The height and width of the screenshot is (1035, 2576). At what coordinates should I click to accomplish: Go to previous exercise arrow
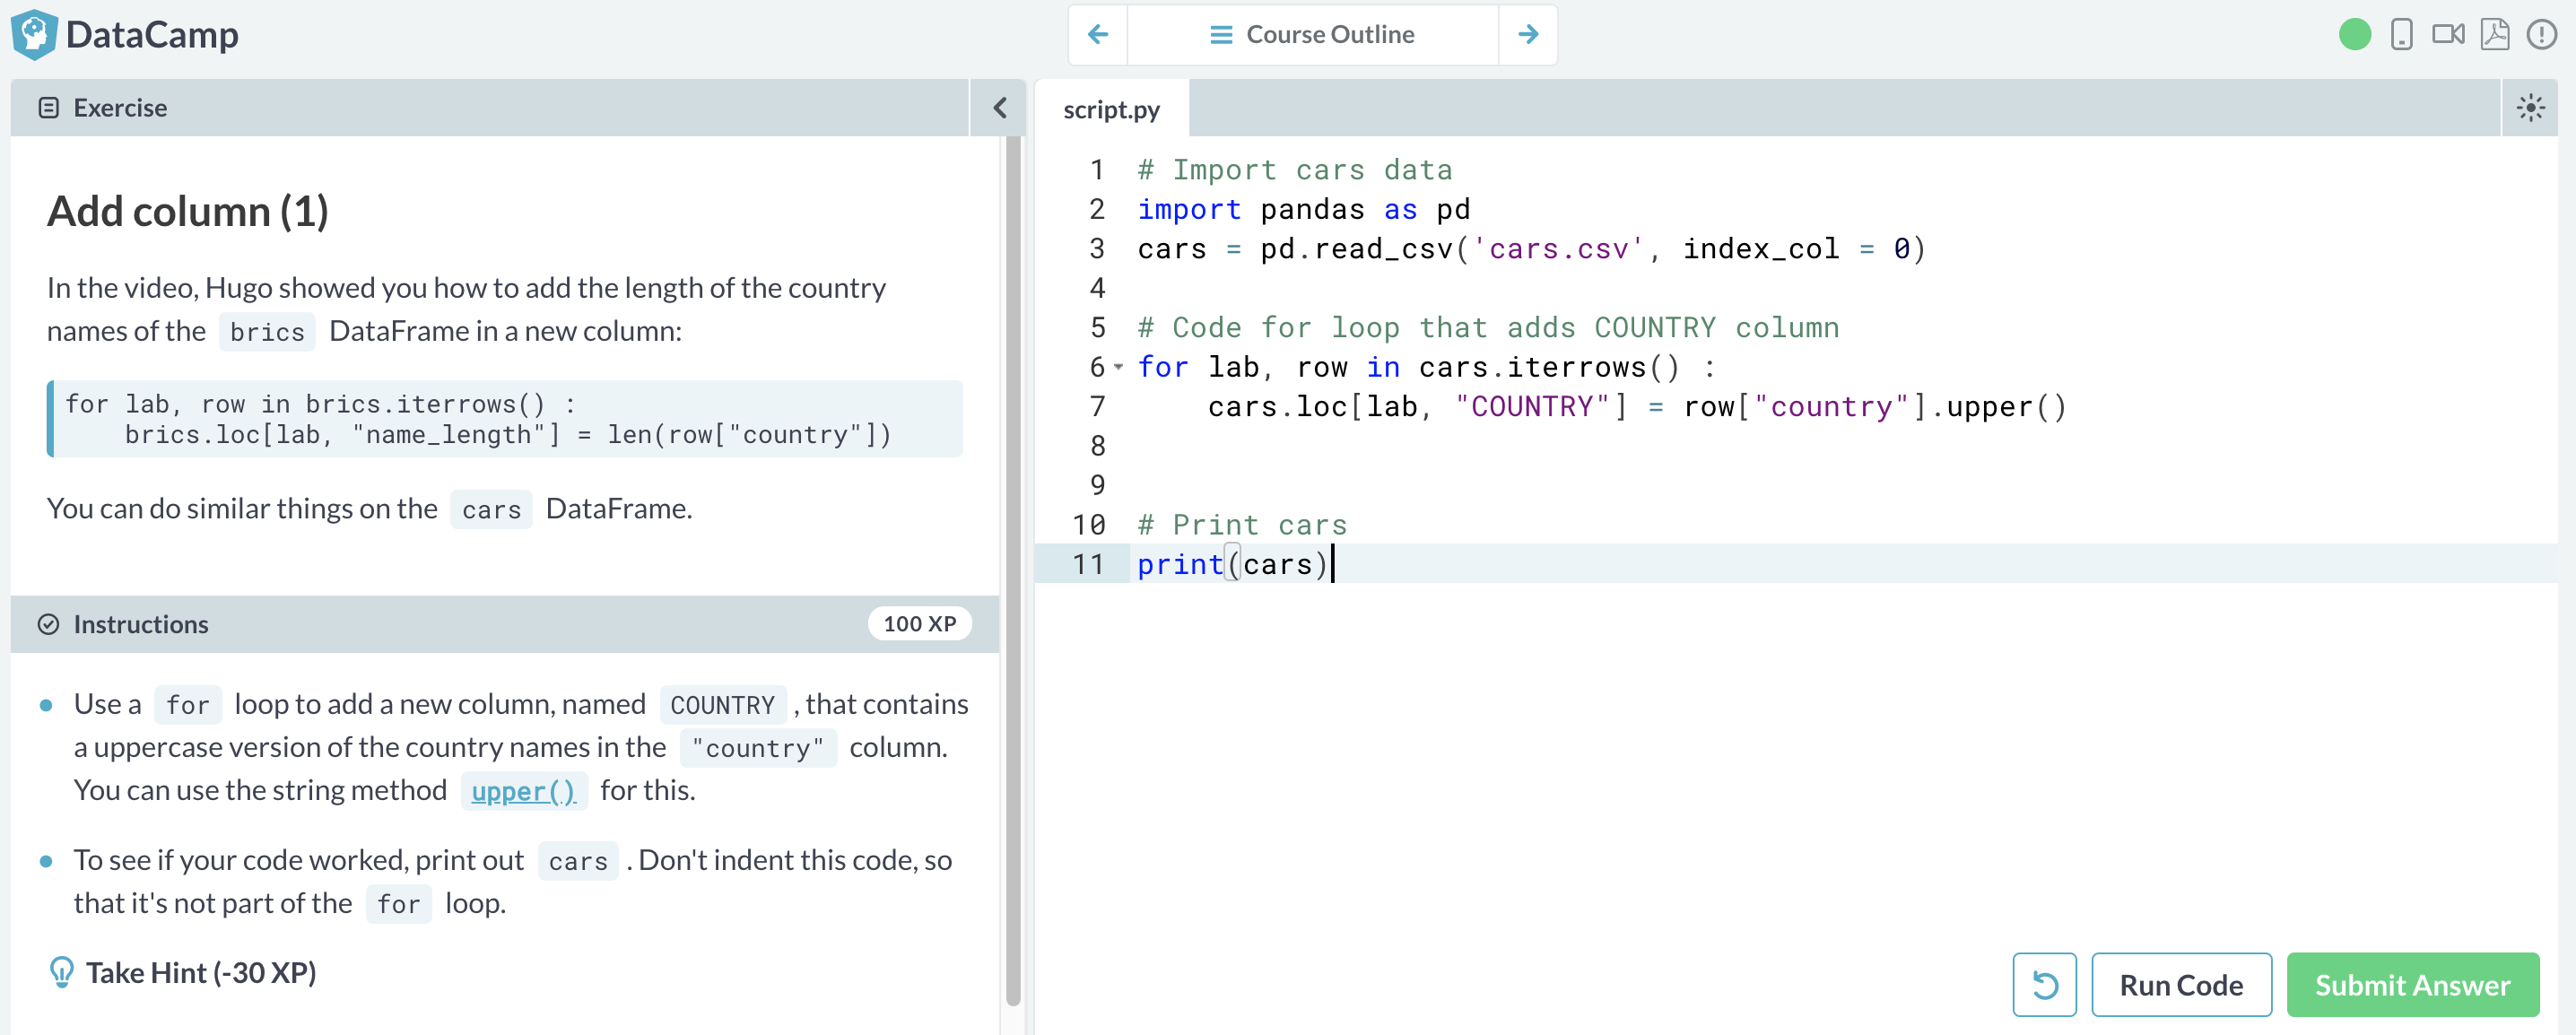(1098, 35)
